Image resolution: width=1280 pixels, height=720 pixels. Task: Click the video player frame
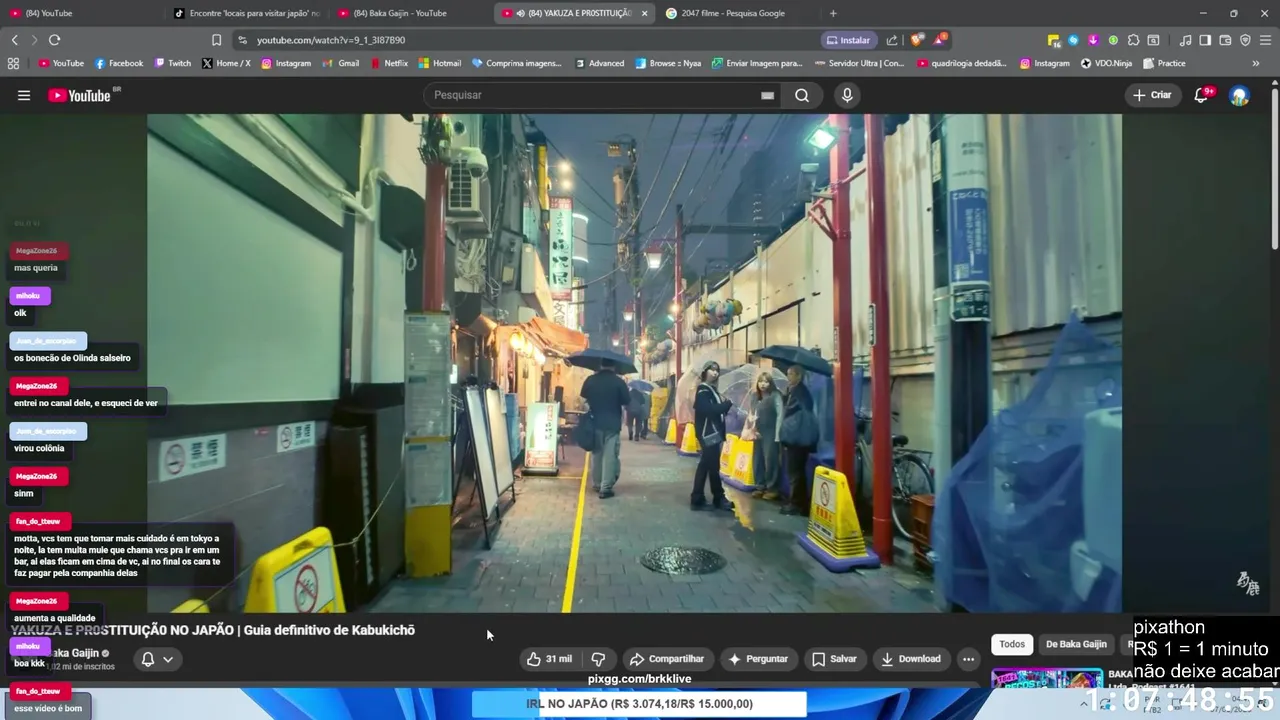pyautogui.click(x=634, y=363)
